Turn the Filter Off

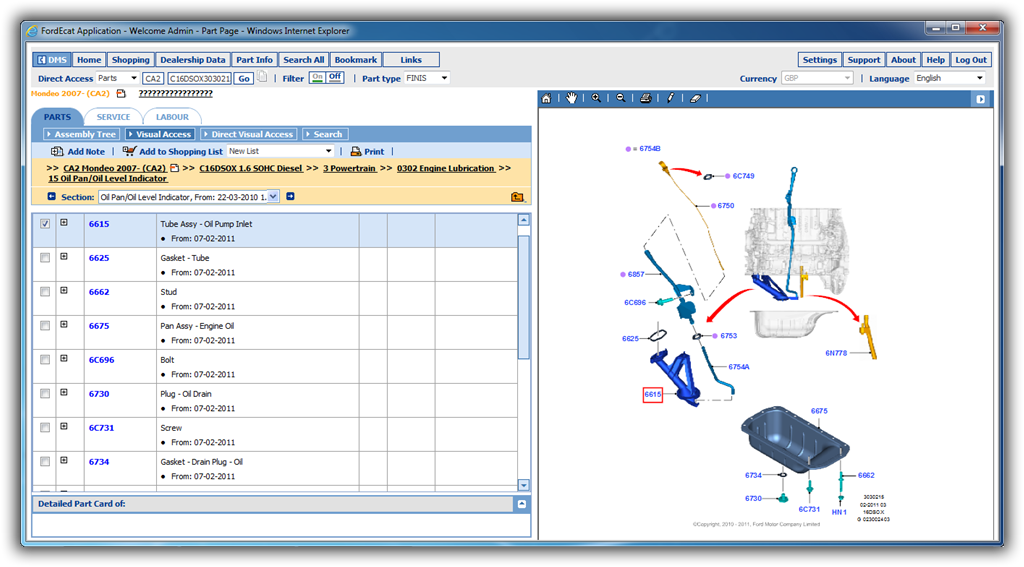(x=335, y=77)
